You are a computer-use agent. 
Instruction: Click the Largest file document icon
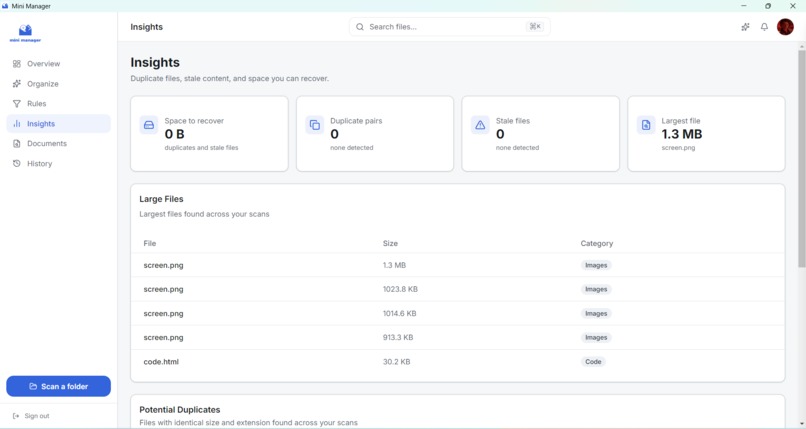pyautogui.click(x=646, y=125)
